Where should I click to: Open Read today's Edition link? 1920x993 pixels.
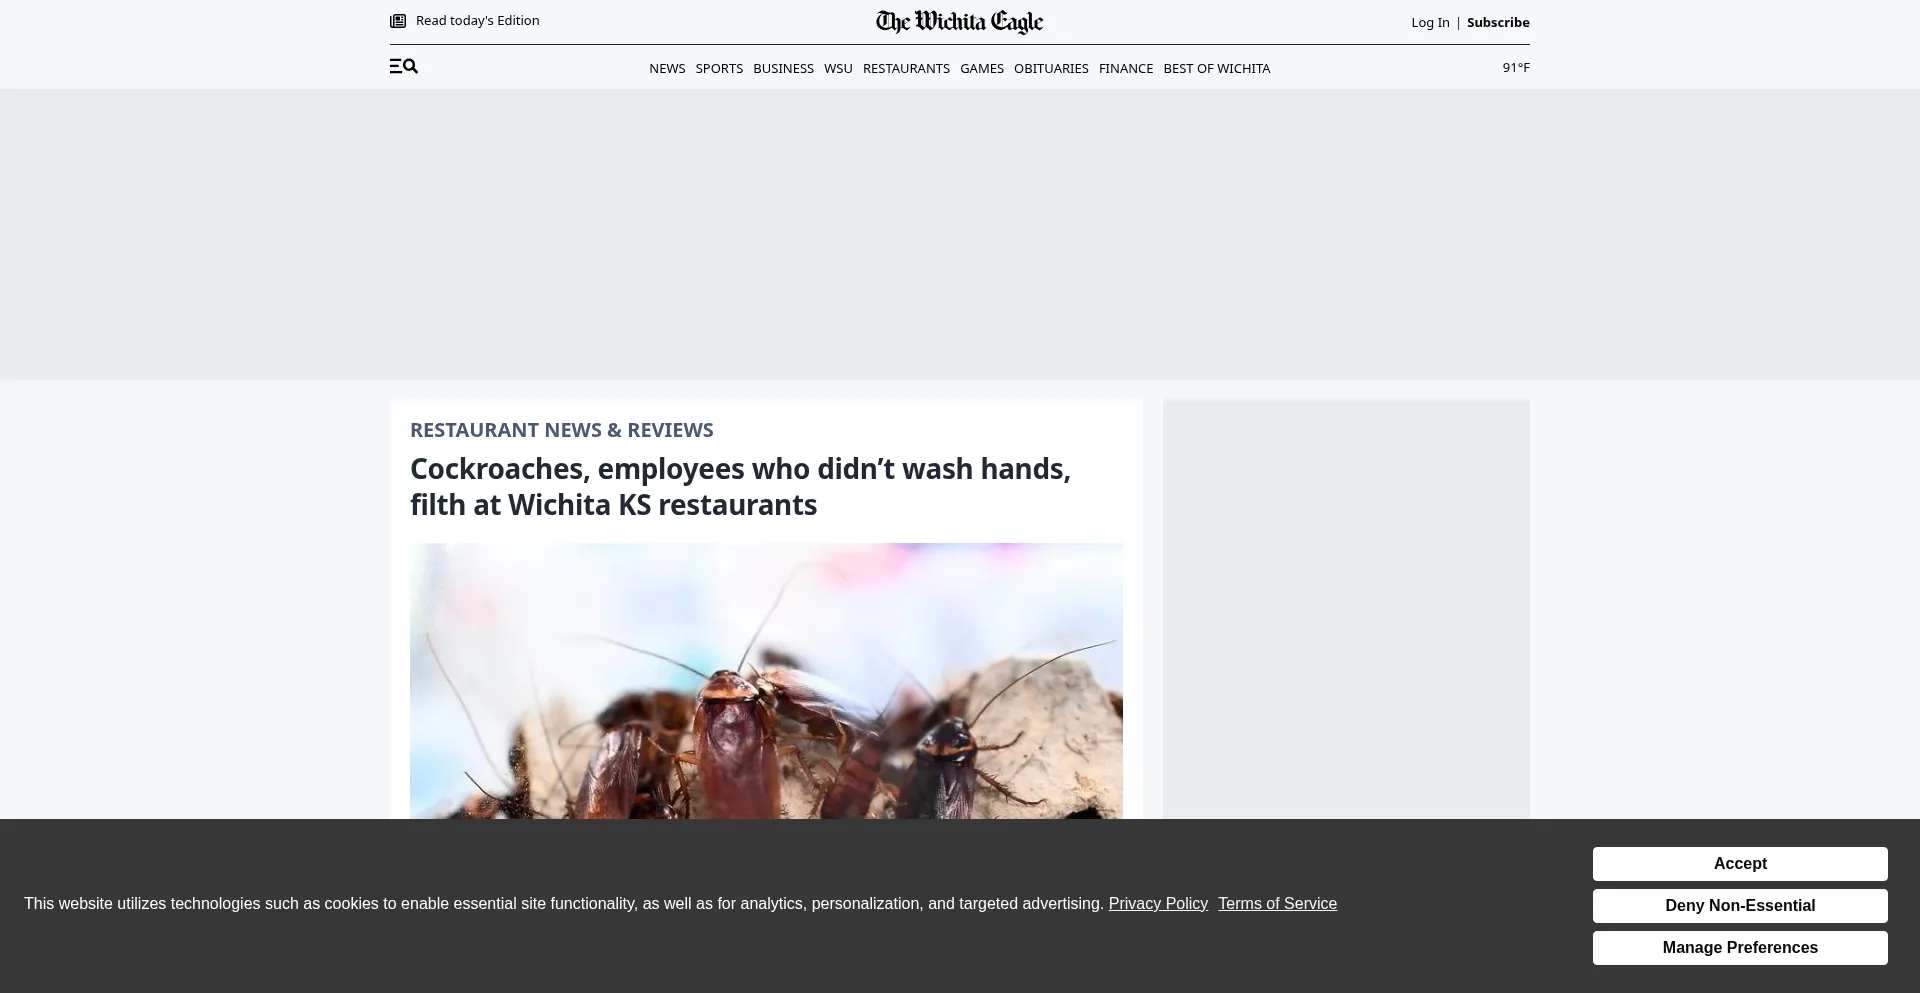(x=477, y=21)
